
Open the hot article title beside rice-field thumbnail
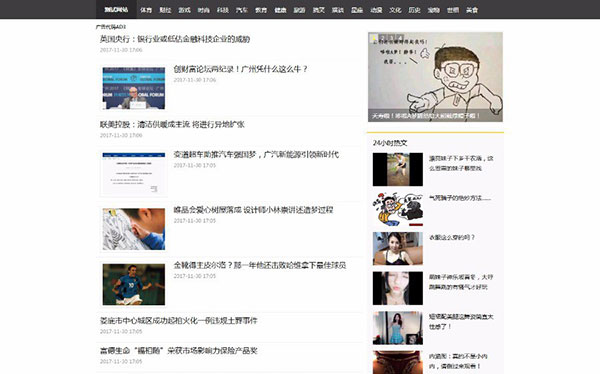pos(461,163)
